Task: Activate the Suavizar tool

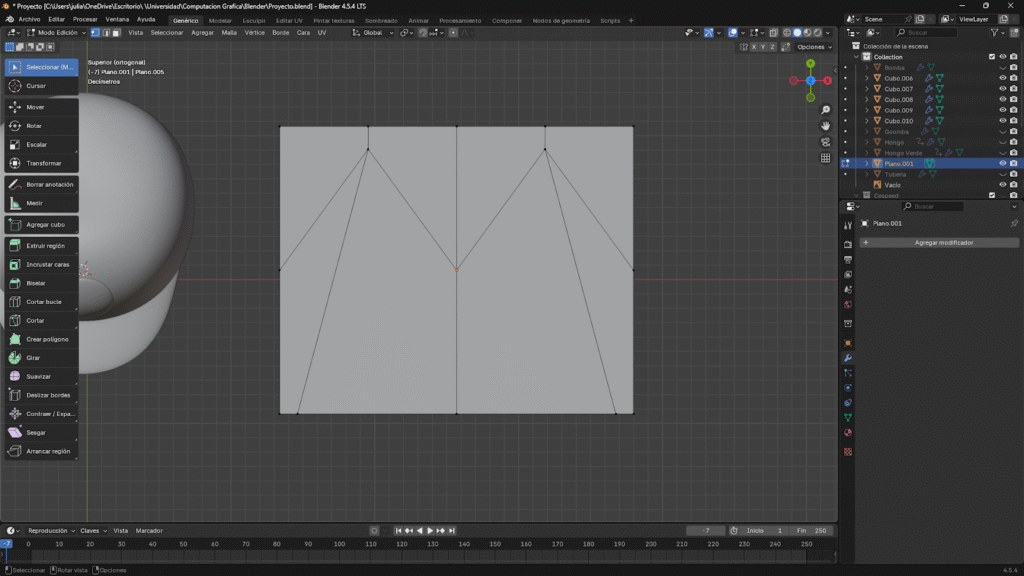Action: pyautogui.click(x=41, y=376)
